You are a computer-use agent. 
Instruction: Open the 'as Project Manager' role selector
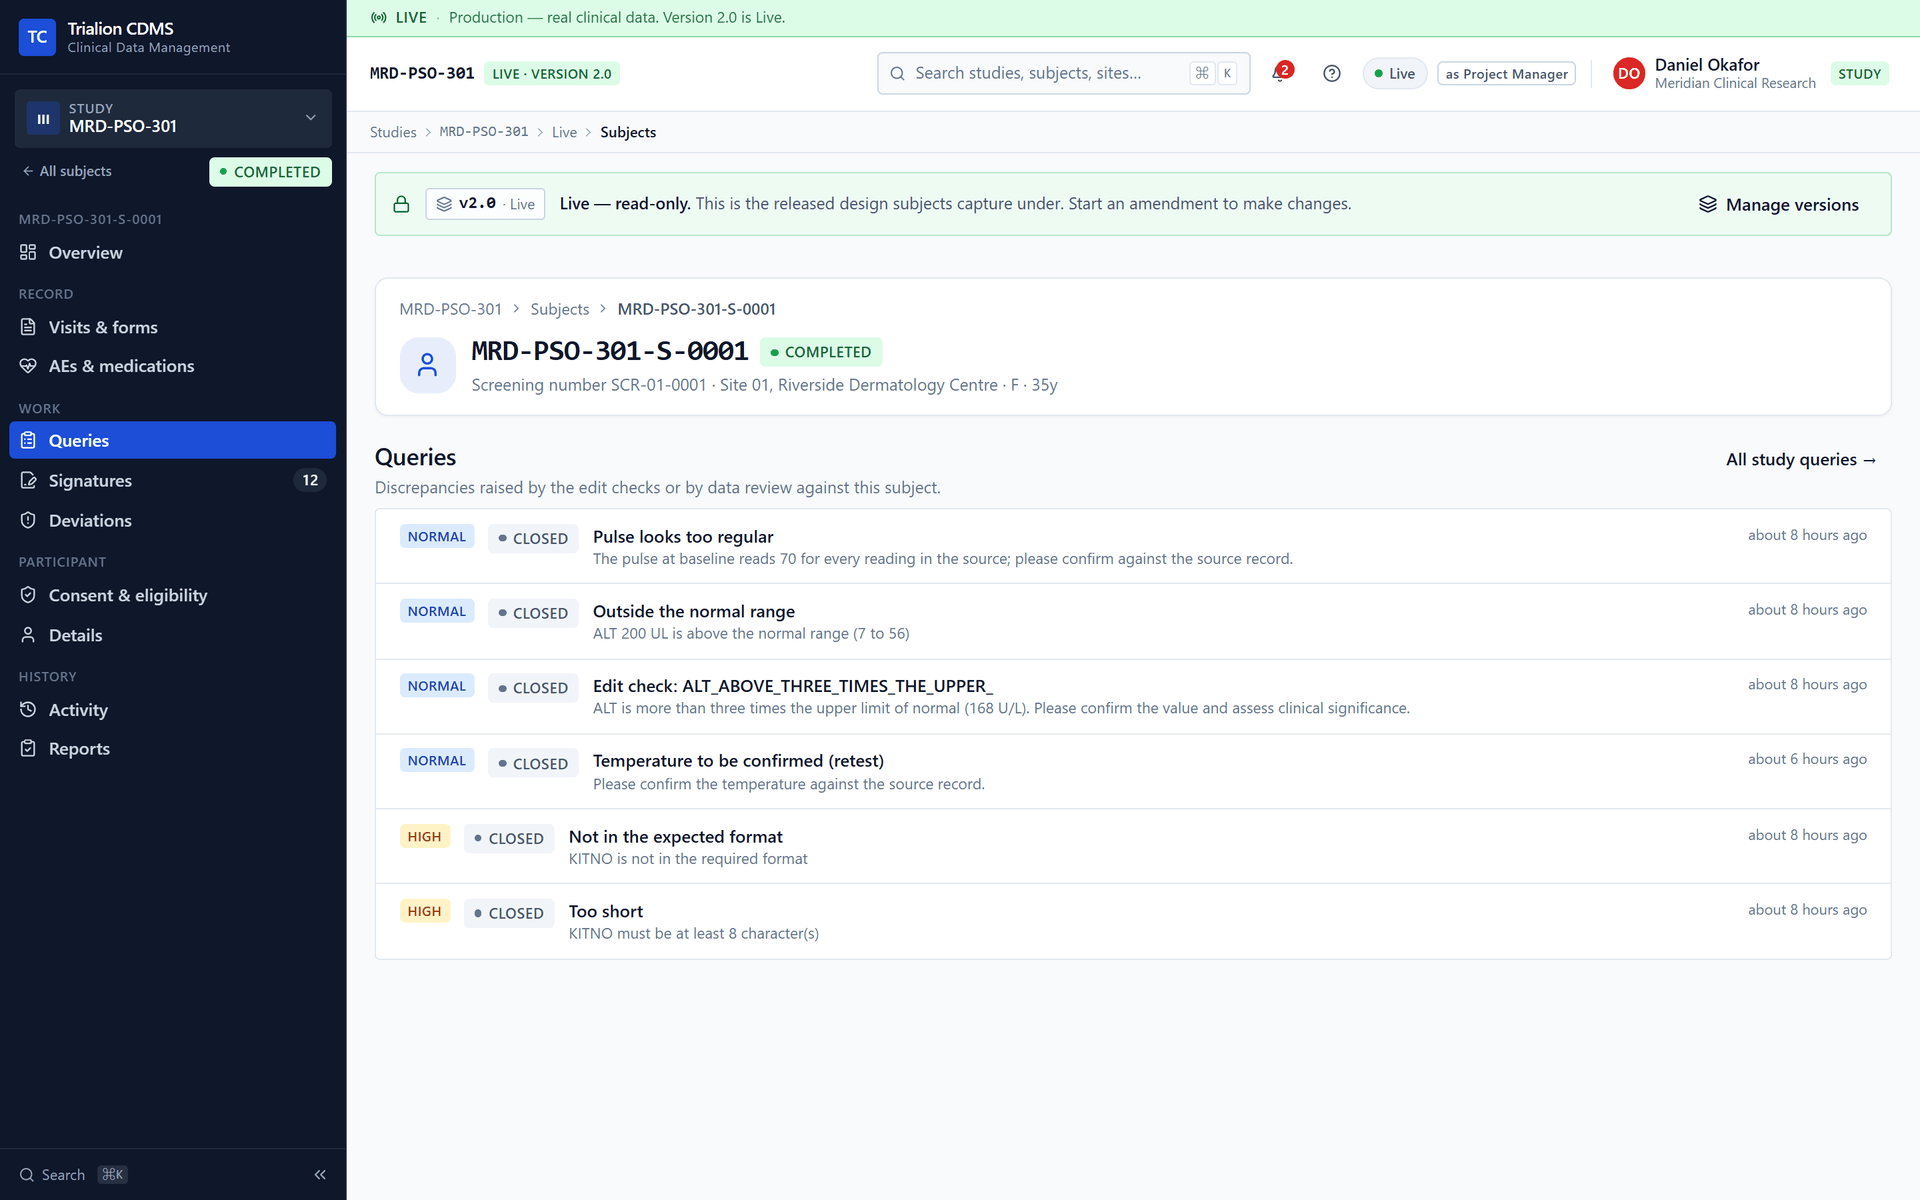pyautogui.click(x=1506, y=73)
